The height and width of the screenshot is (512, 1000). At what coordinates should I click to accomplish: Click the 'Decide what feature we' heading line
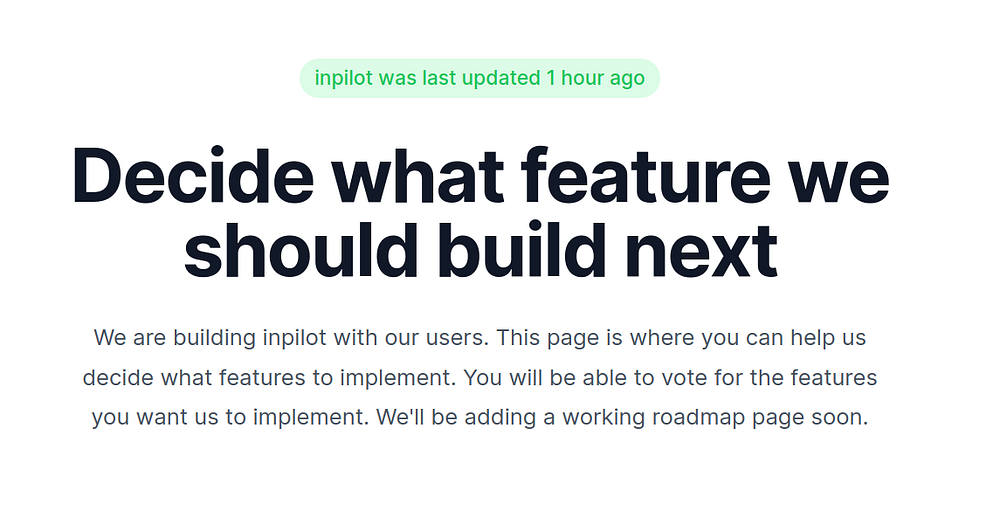[x=480, y=175]
